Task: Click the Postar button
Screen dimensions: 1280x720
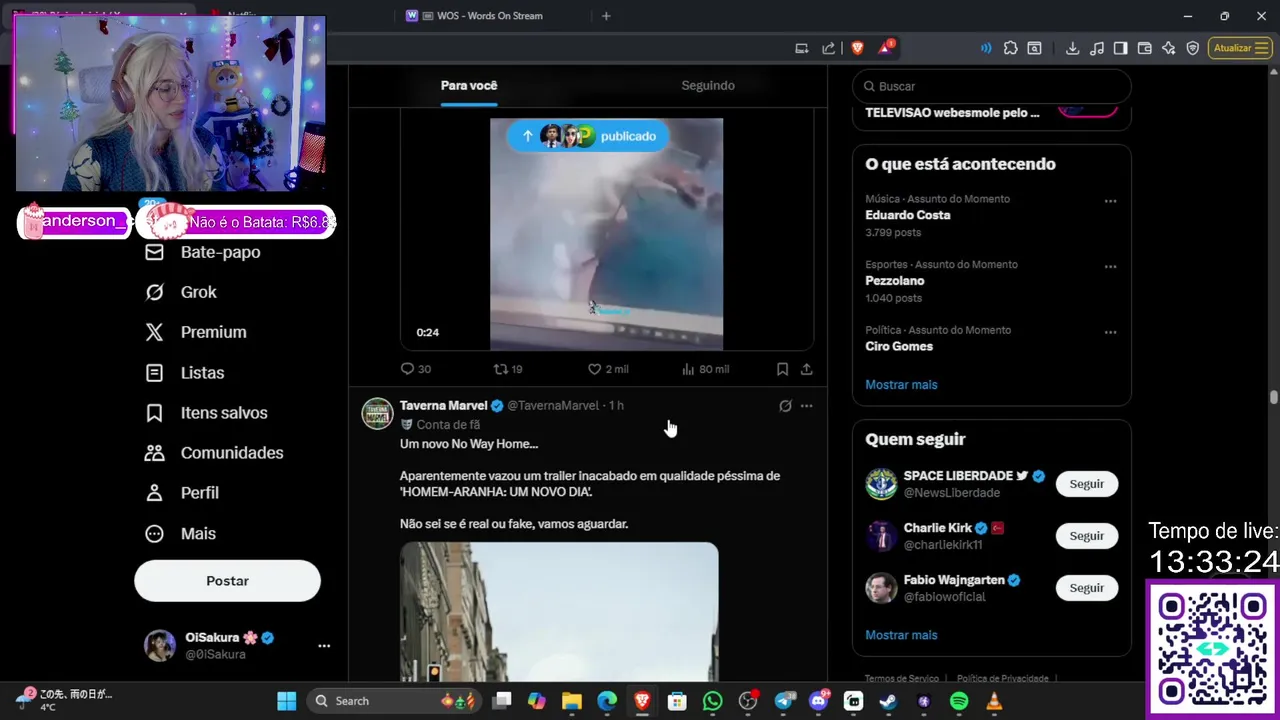Action: tap(227, 581)
